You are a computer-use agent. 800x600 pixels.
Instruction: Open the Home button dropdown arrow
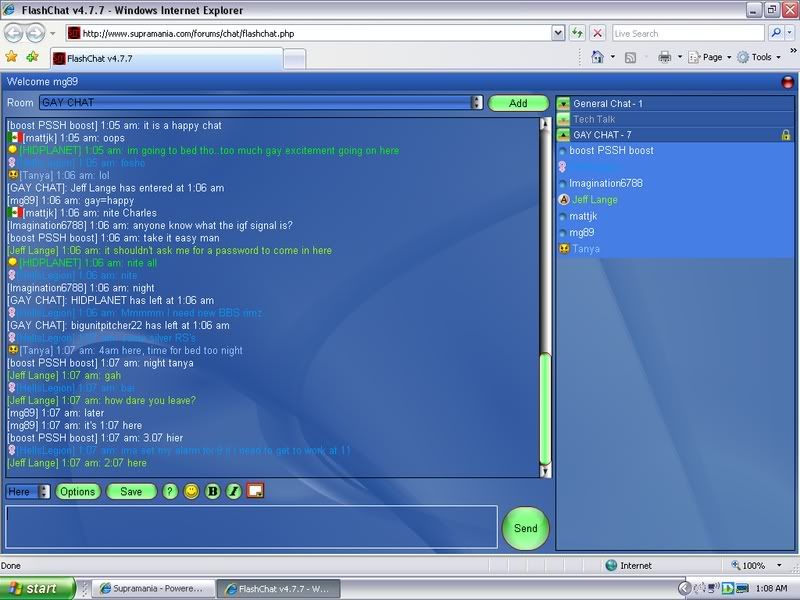(613, 57)
